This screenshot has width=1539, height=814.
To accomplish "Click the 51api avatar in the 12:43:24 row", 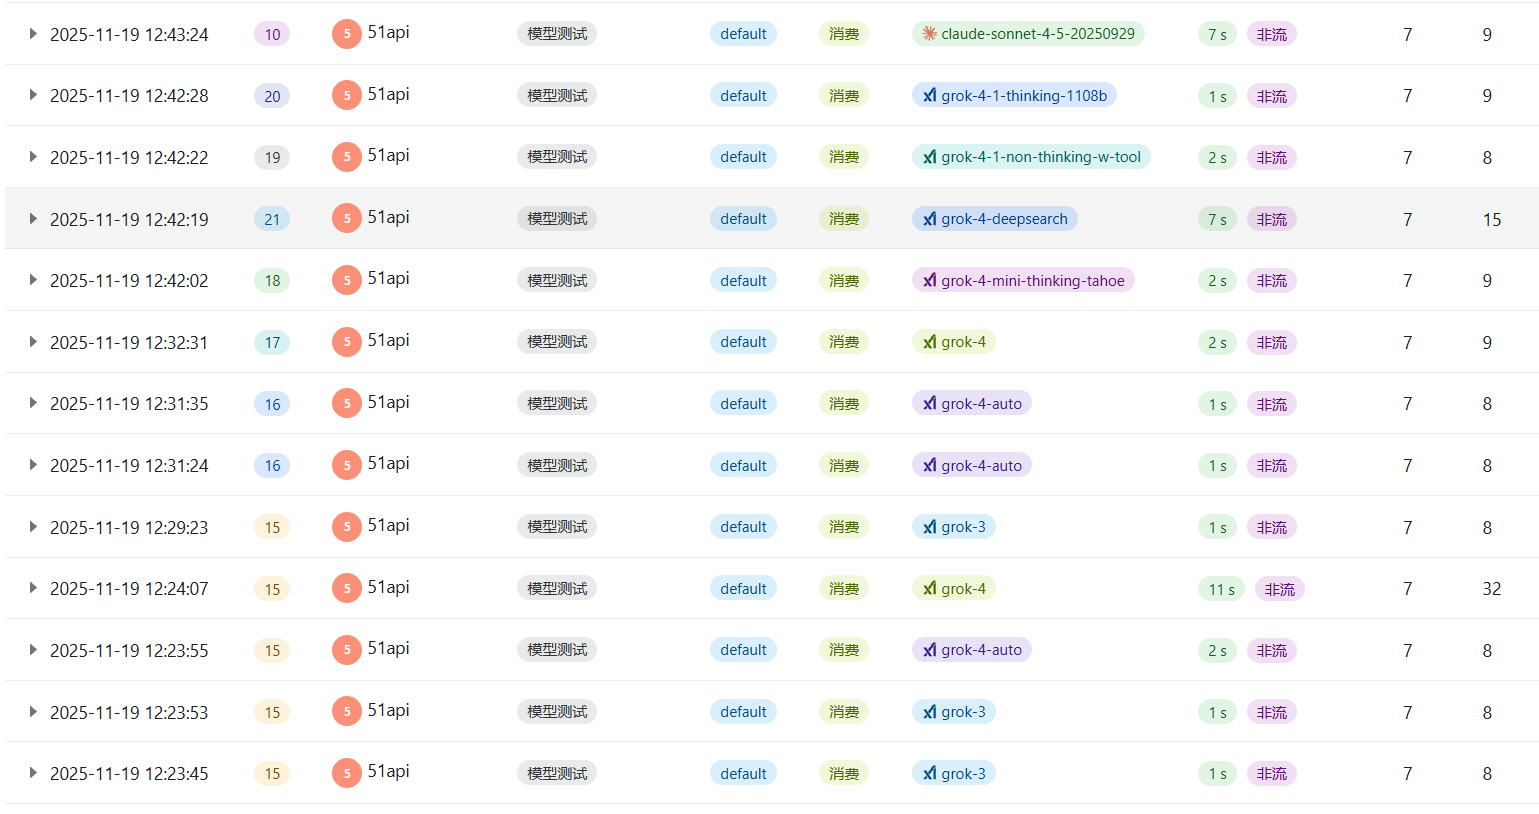I will point(346,34).
